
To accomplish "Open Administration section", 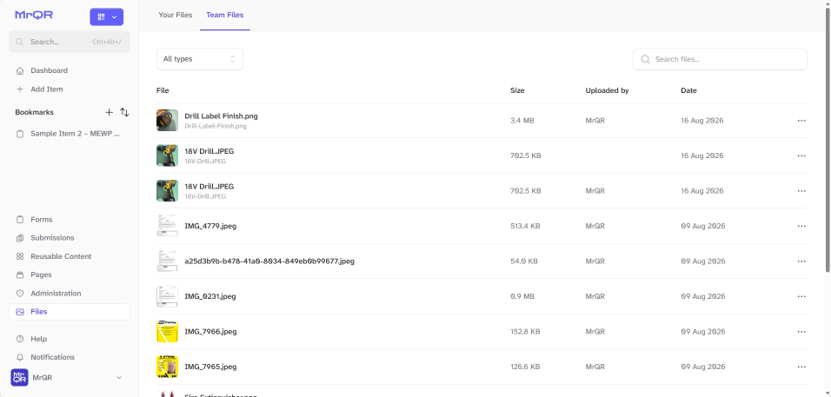I will (56, 293).
